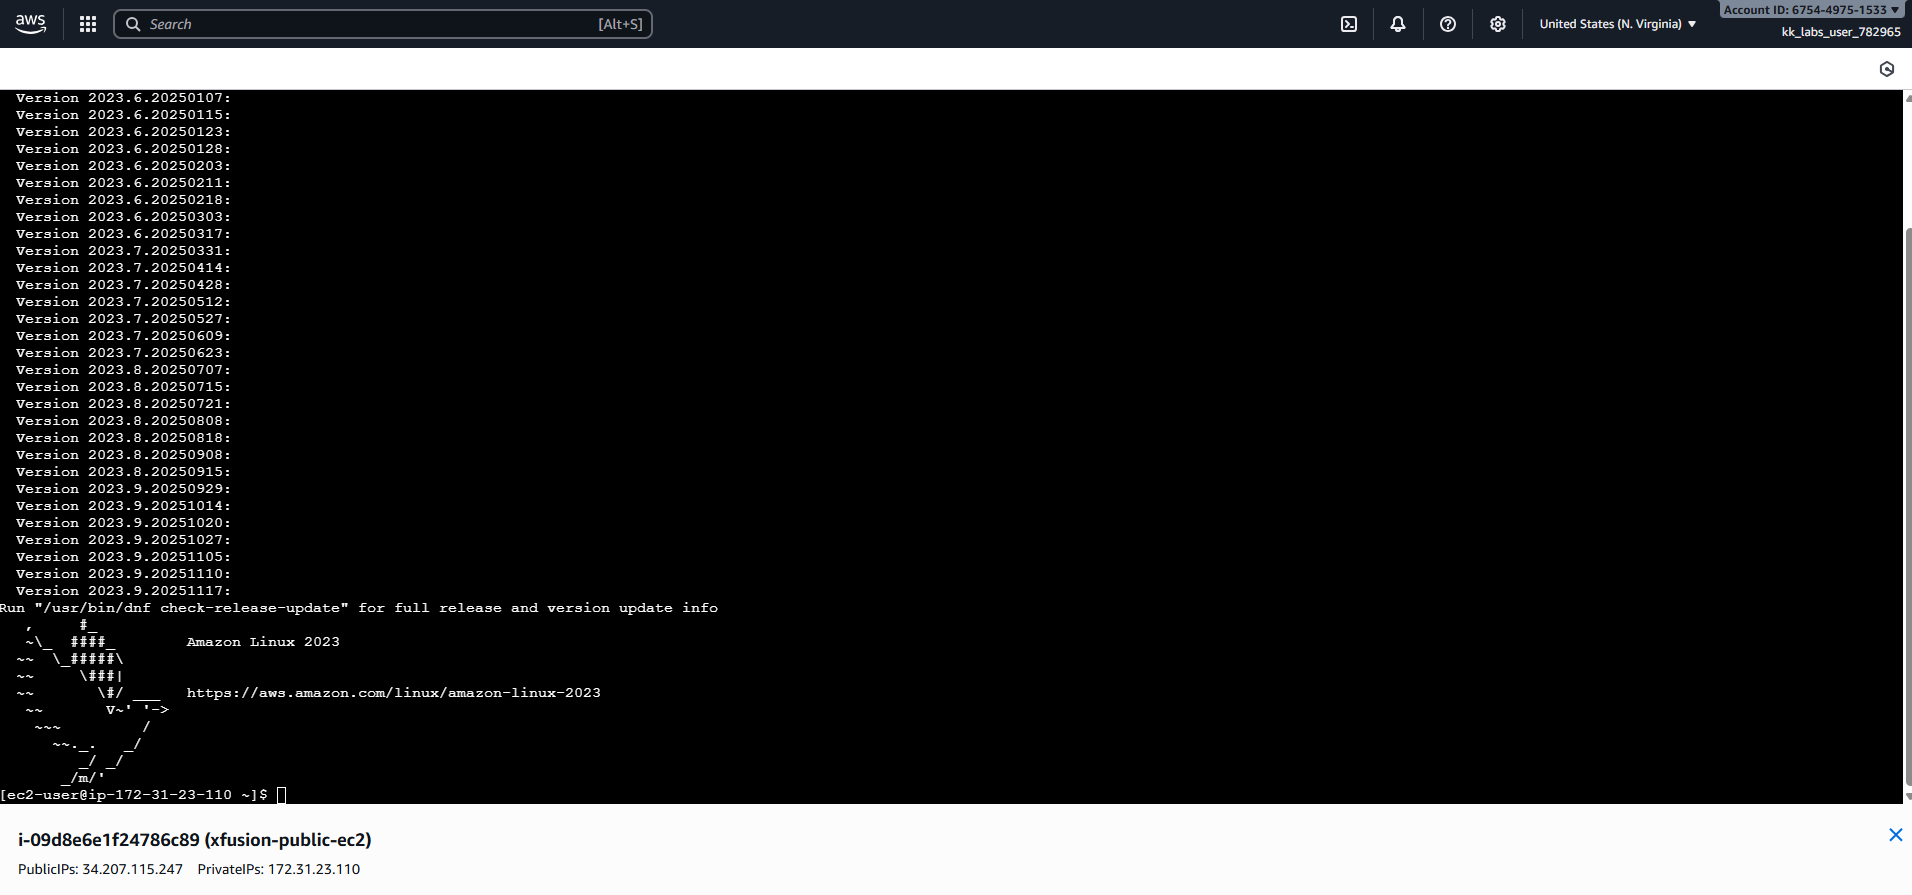Open the AWS services grid menu

pos(88,24)
